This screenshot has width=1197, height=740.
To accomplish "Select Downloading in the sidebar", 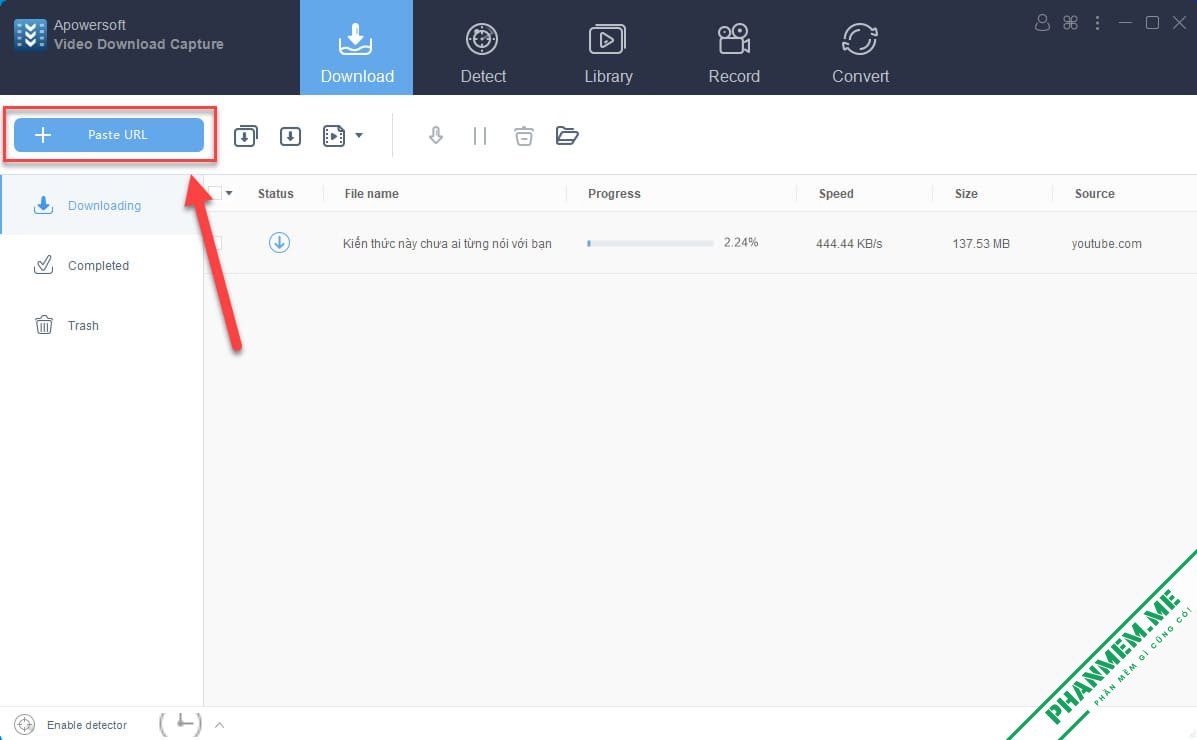I will point(102,205).
